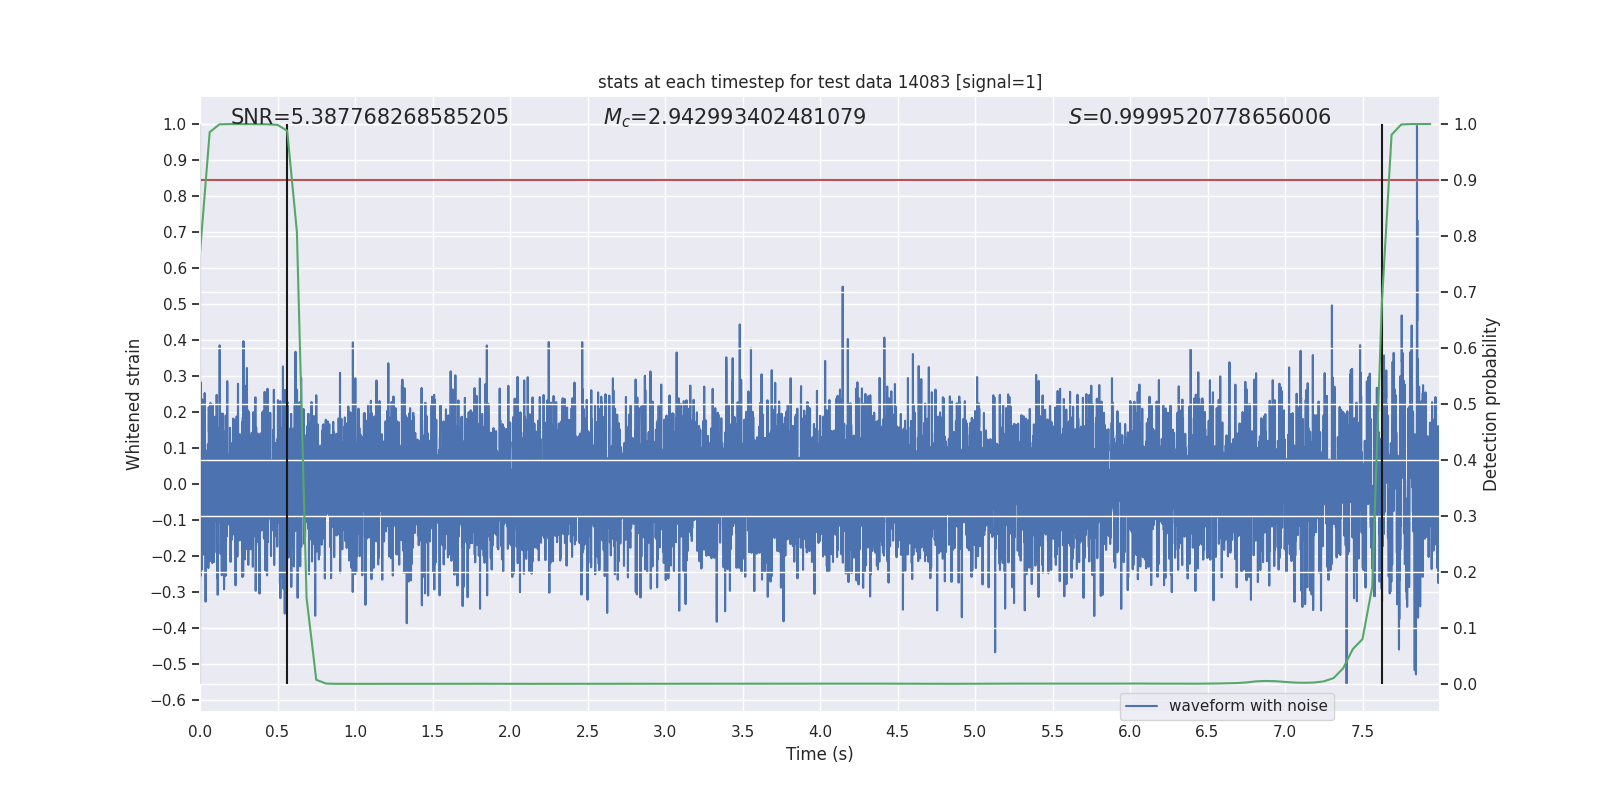Click the 1.0 tick on the left axis
This screenshot has width=1600, height=800.
click(174, 124)
